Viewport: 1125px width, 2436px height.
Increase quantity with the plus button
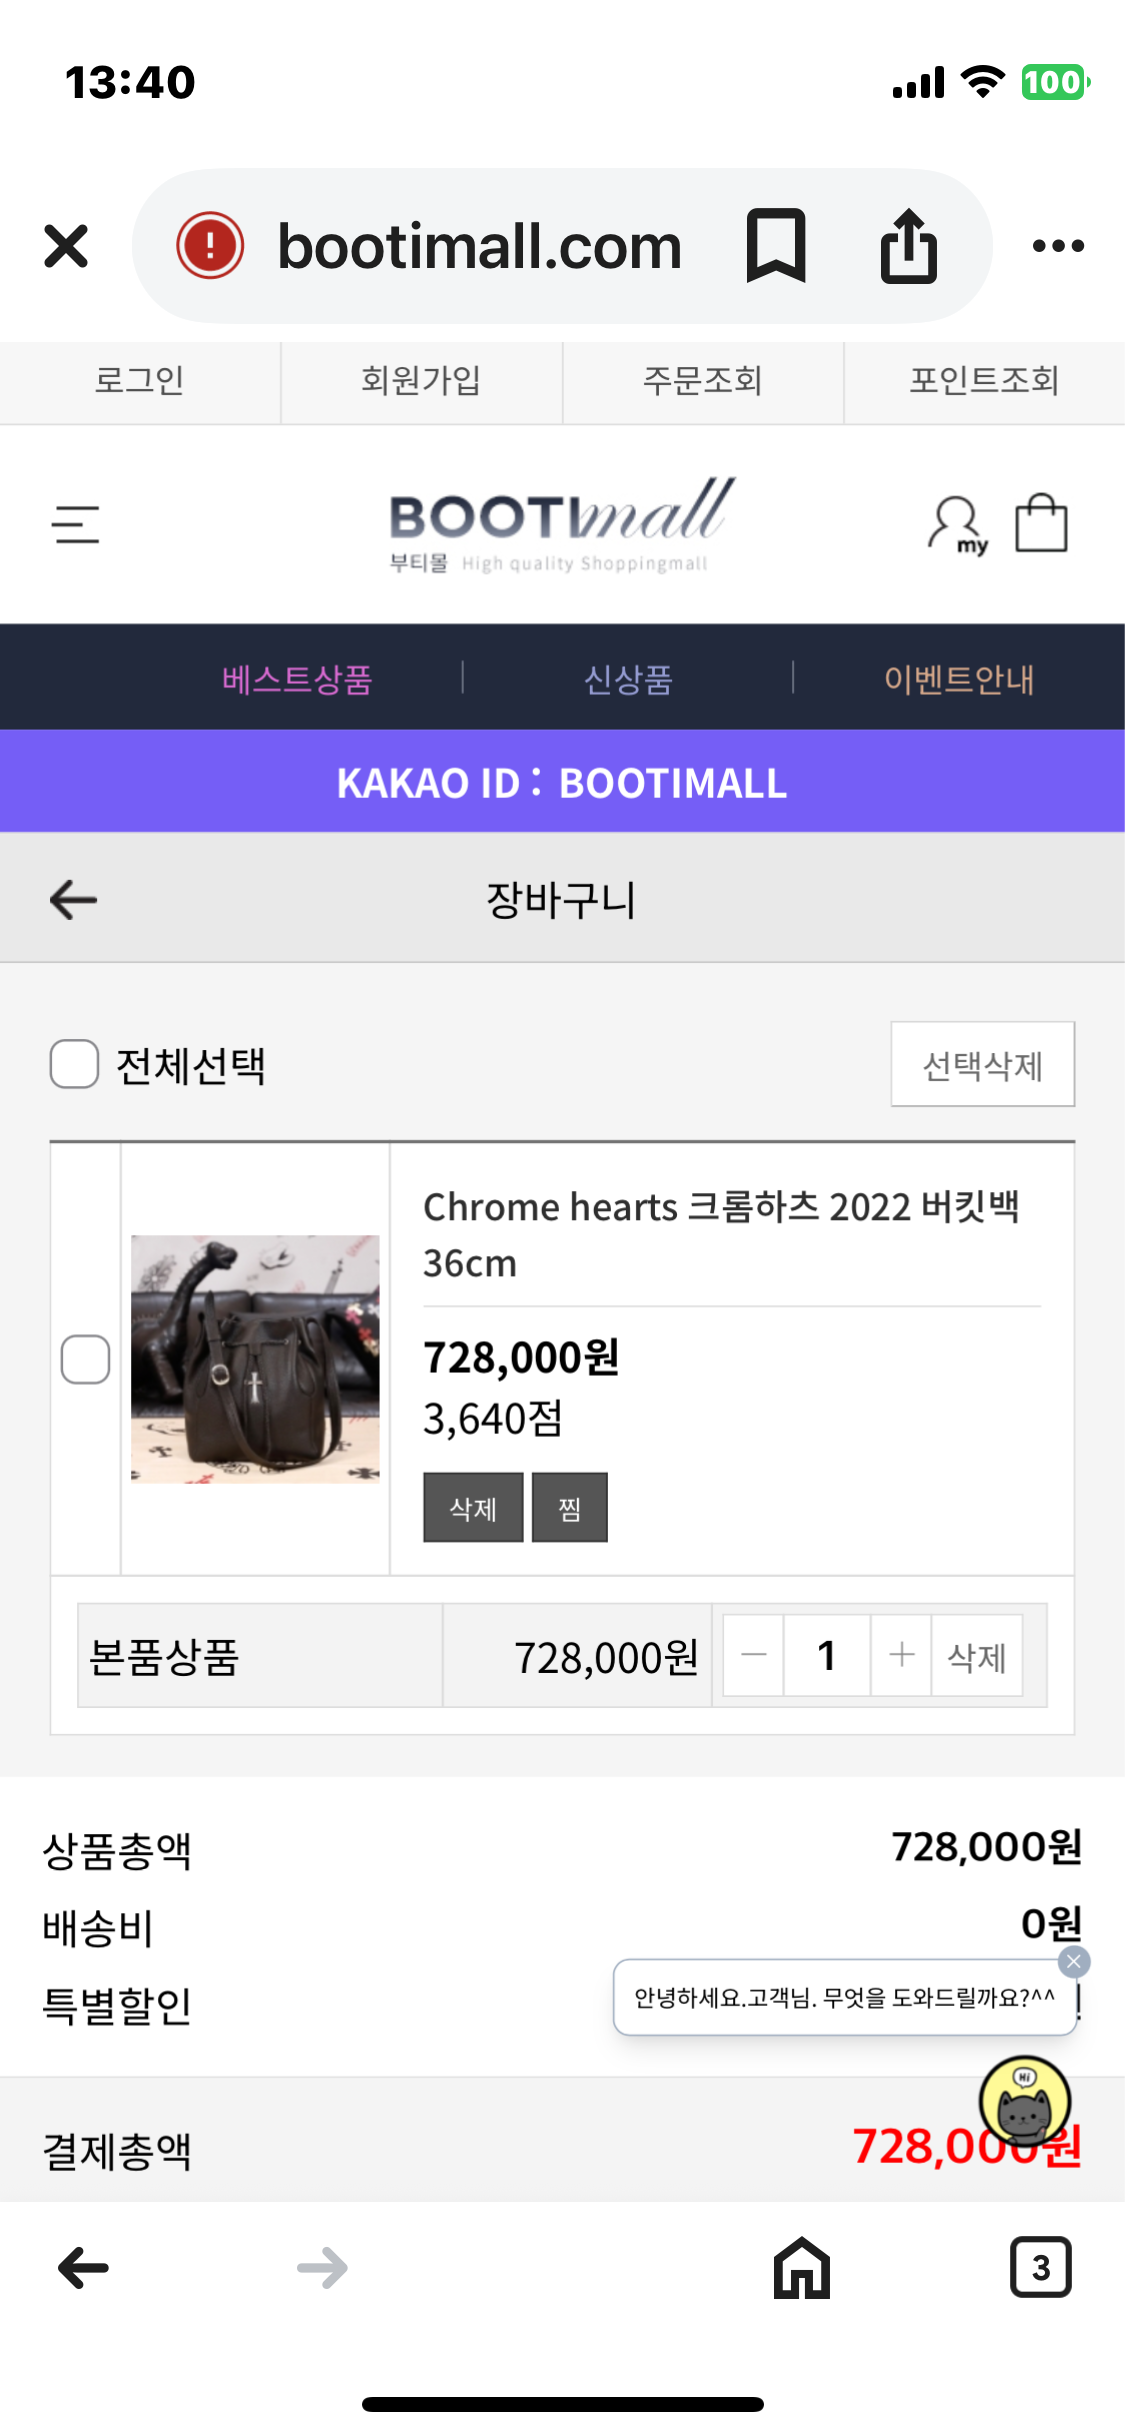(x=901, y=1655)
